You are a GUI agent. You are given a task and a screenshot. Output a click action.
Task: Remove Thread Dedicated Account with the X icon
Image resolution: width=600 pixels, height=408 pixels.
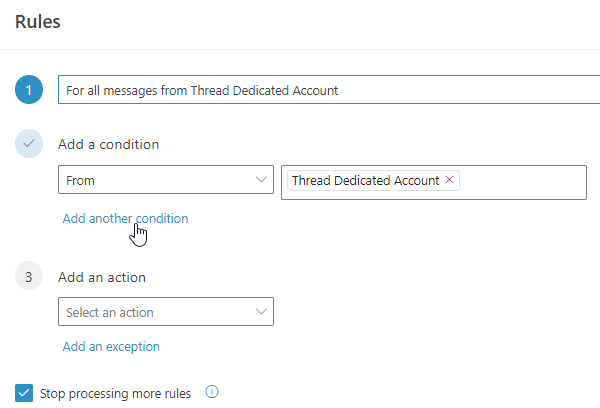(x=450, y=180)
